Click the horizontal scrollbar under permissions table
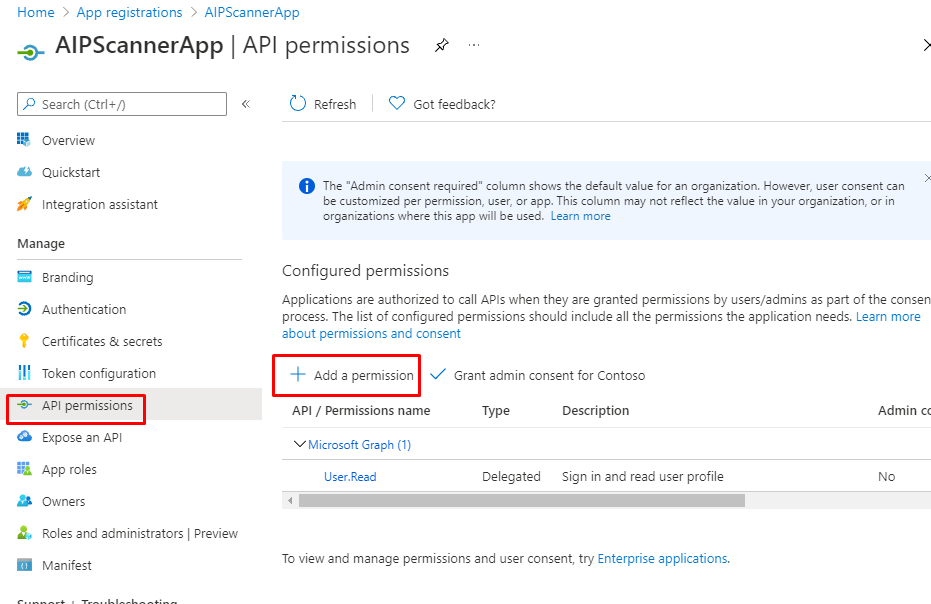The height and width of the screenshot is (604, 931). pyautogui.click(x=520, y=500)
